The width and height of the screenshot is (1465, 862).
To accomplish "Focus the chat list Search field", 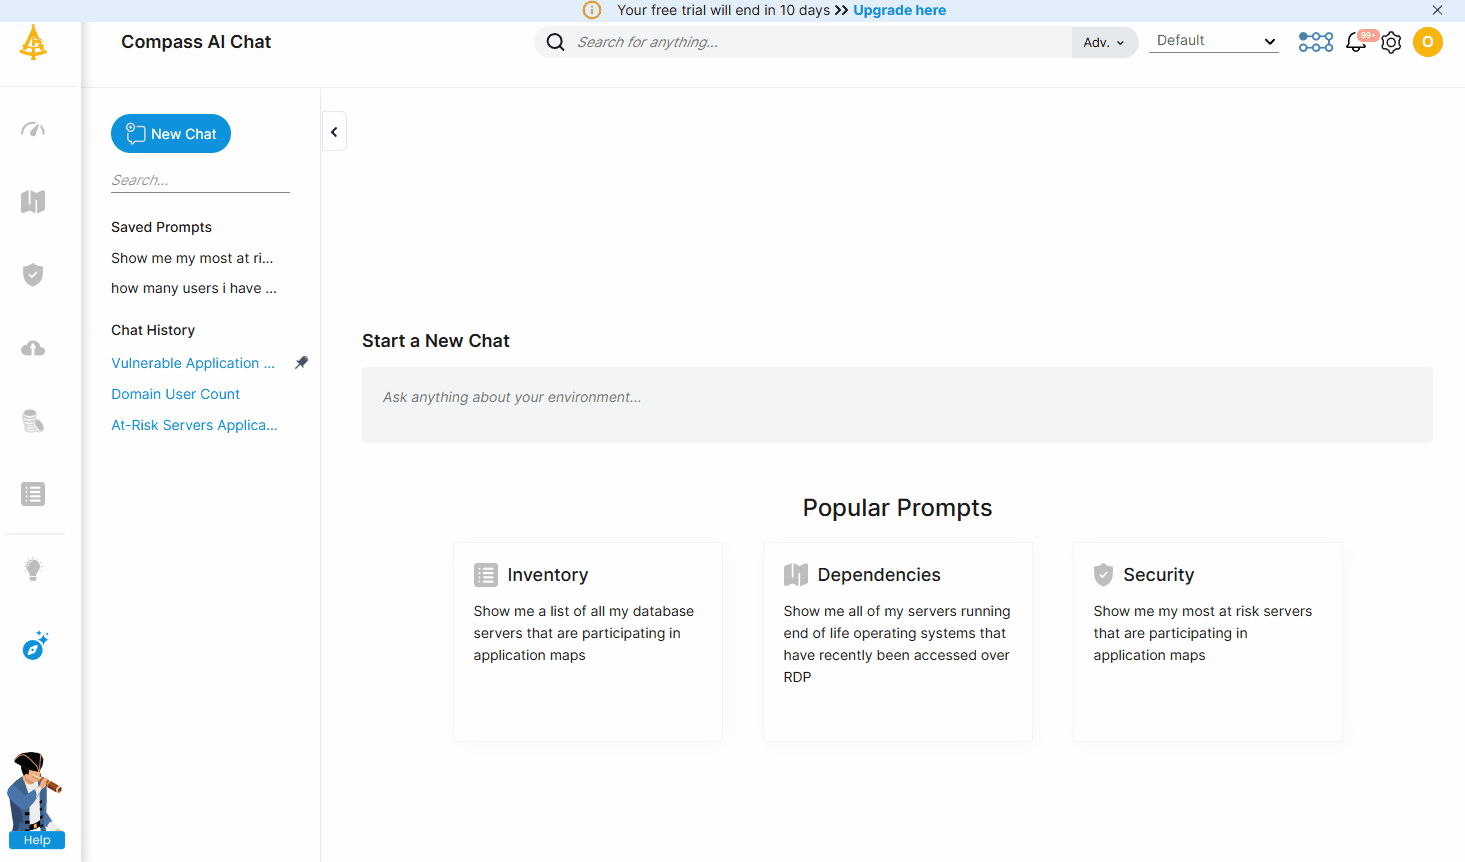I will 200,180.
